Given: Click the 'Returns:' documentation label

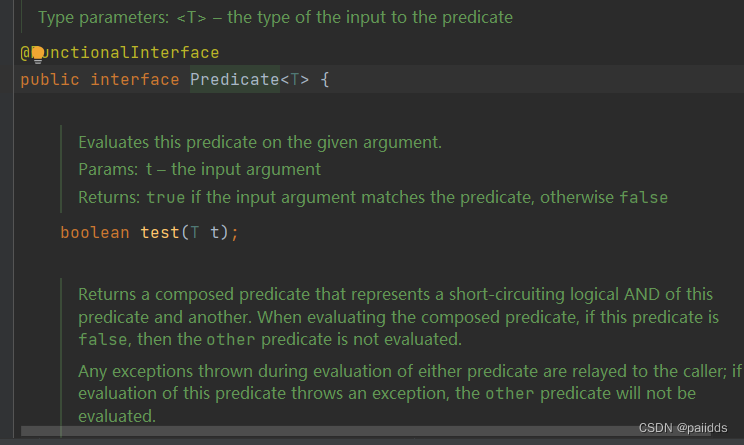Looking at the screenshot, I should 108,197.
